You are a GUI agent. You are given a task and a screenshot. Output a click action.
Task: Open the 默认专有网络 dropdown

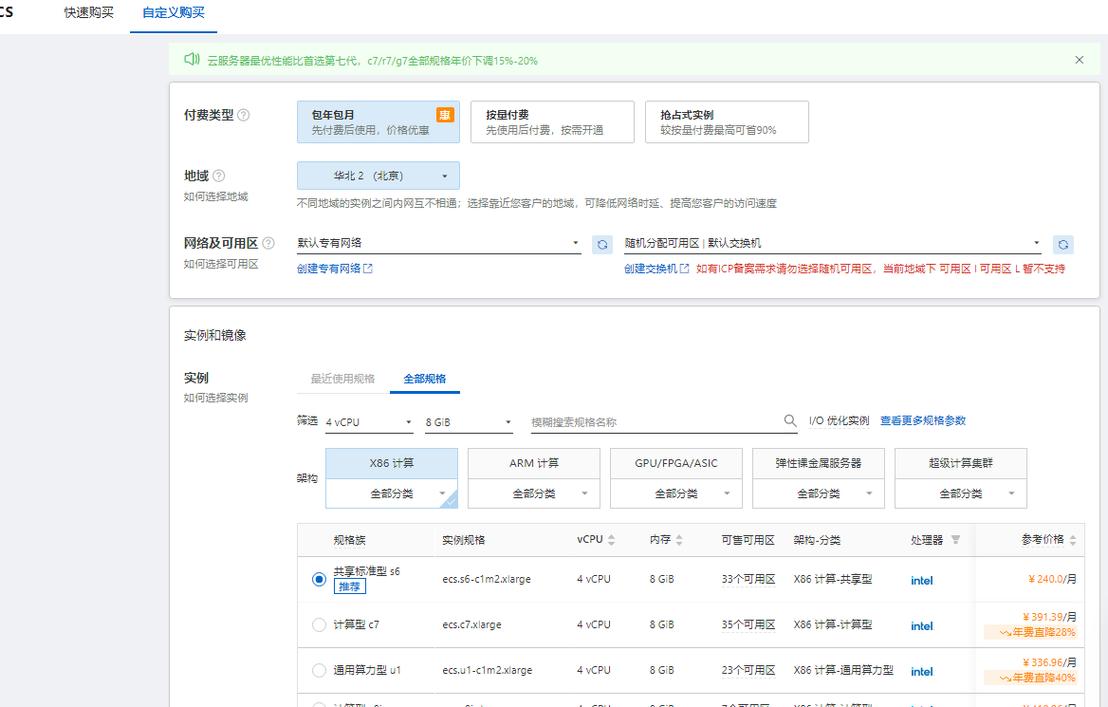point(439,243)
